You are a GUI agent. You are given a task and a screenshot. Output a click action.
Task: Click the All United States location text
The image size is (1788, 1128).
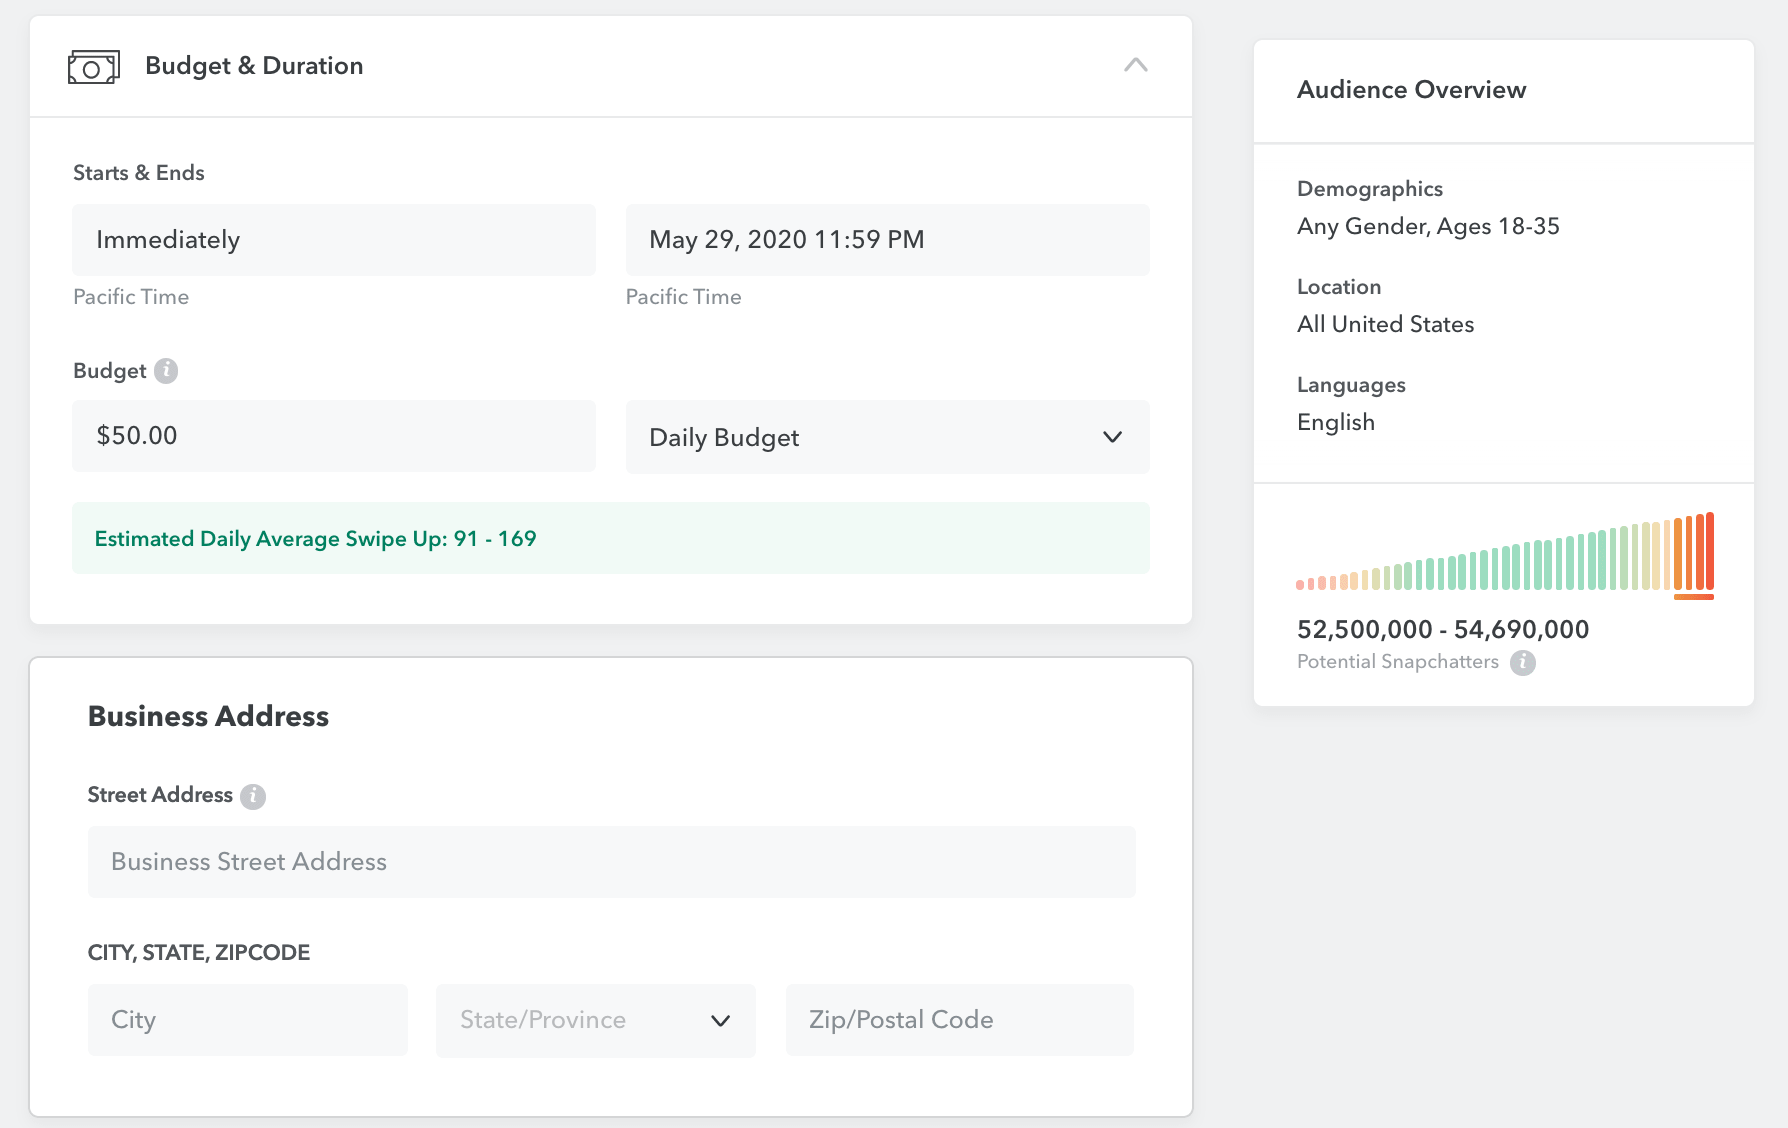[1385, 324]
